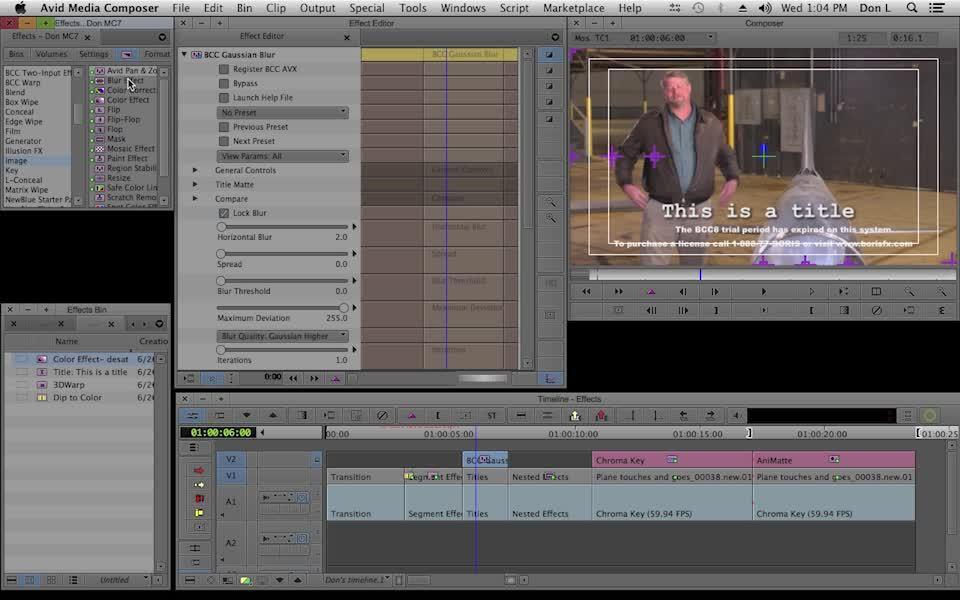Click Add Keyframe in Composer controls

coord(651,292)
